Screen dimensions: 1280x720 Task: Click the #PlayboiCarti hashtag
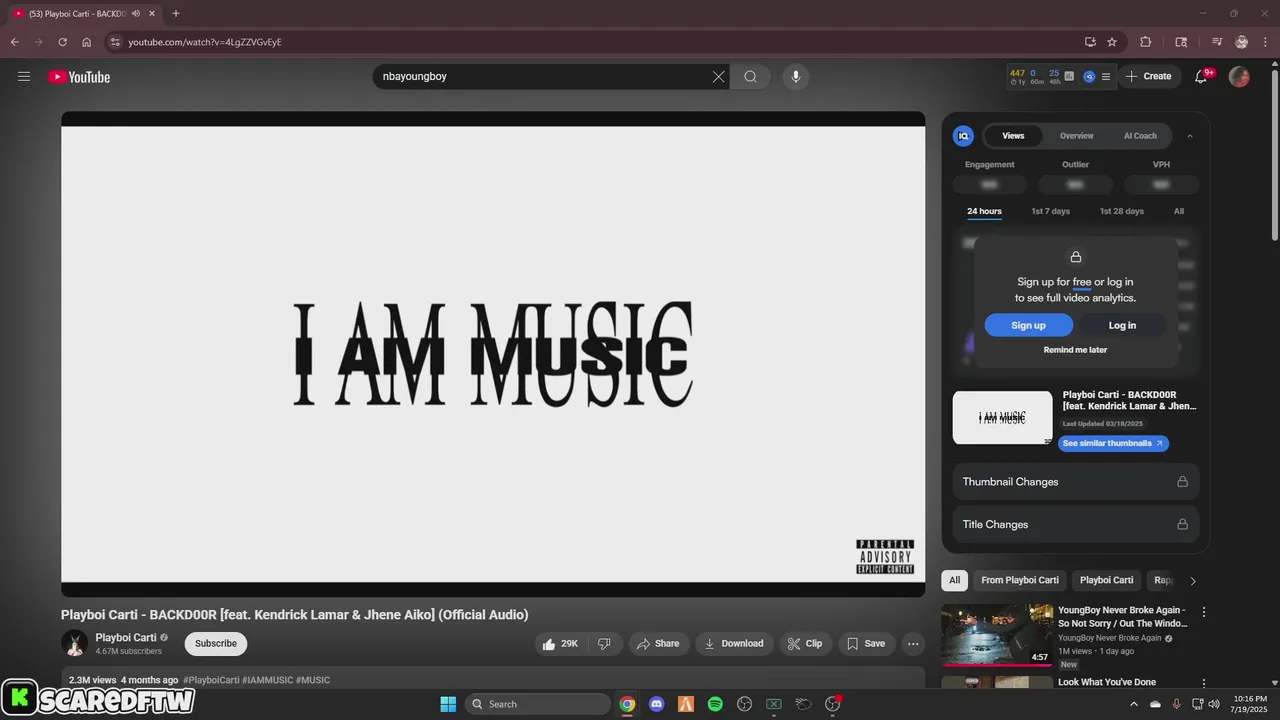click(x=211, y=680)
